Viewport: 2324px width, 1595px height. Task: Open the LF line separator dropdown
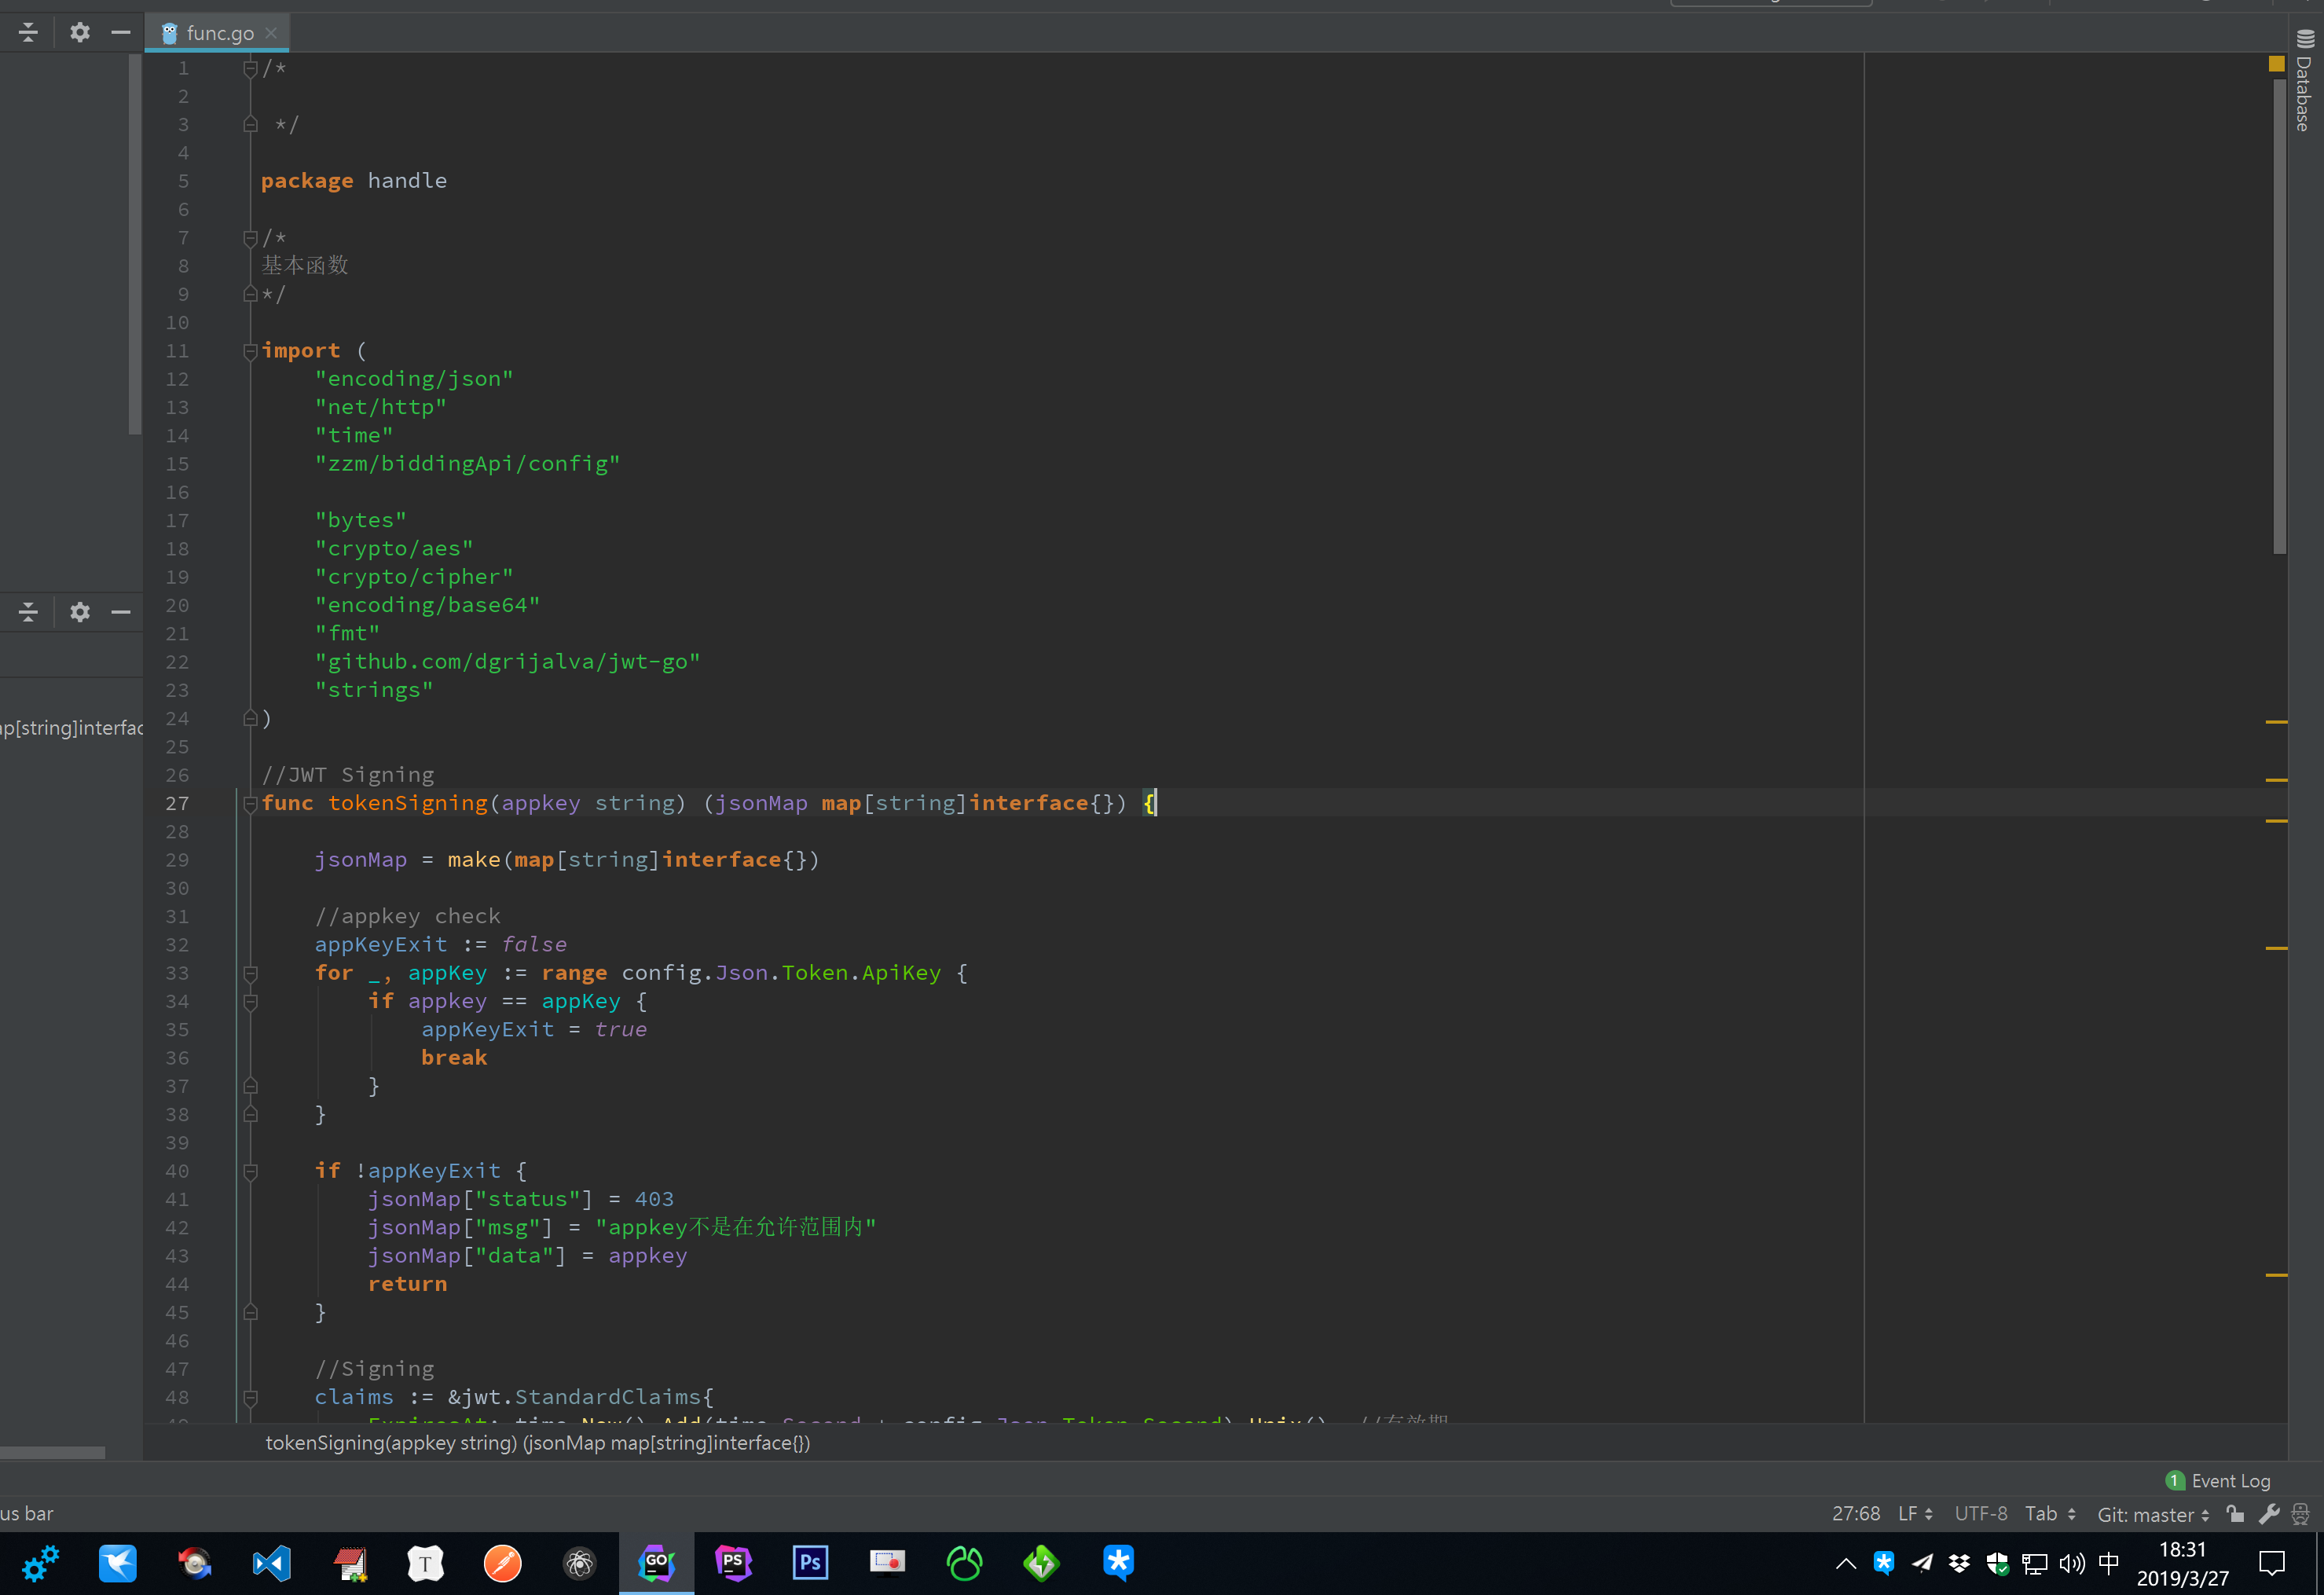(1915, 1514)
